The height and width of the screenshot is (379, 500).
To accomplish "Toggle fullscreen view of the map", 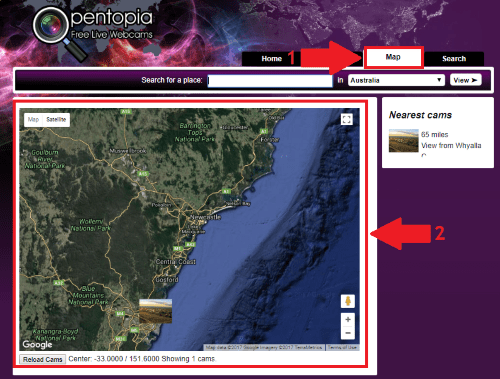I will click(x=347, y=119).
